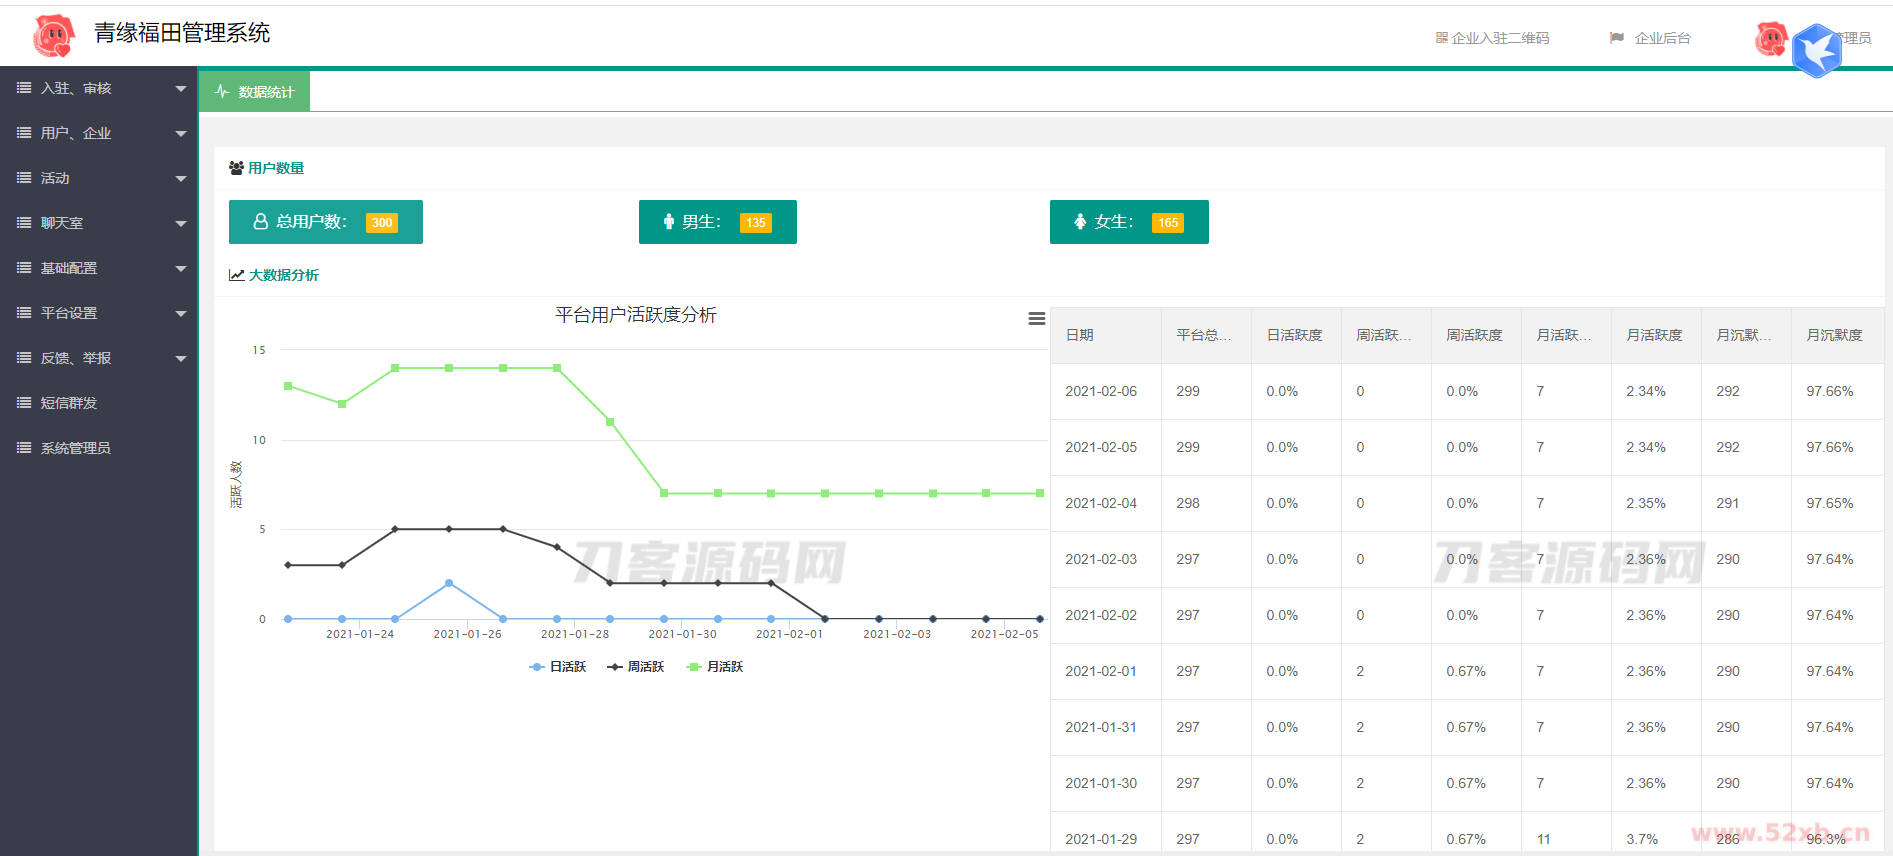The width and height of the screenshot is (1893, 856).
Task: Click the list icon beside 短信群发
Action: click(x=24, y=403)
